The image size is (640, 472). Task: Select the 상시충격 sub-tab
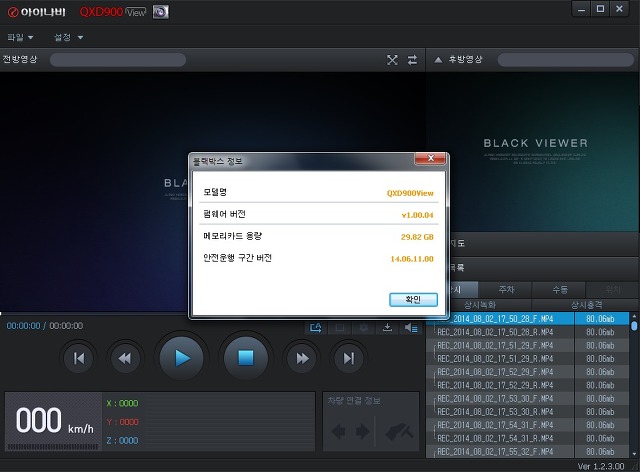click(586, 305)
